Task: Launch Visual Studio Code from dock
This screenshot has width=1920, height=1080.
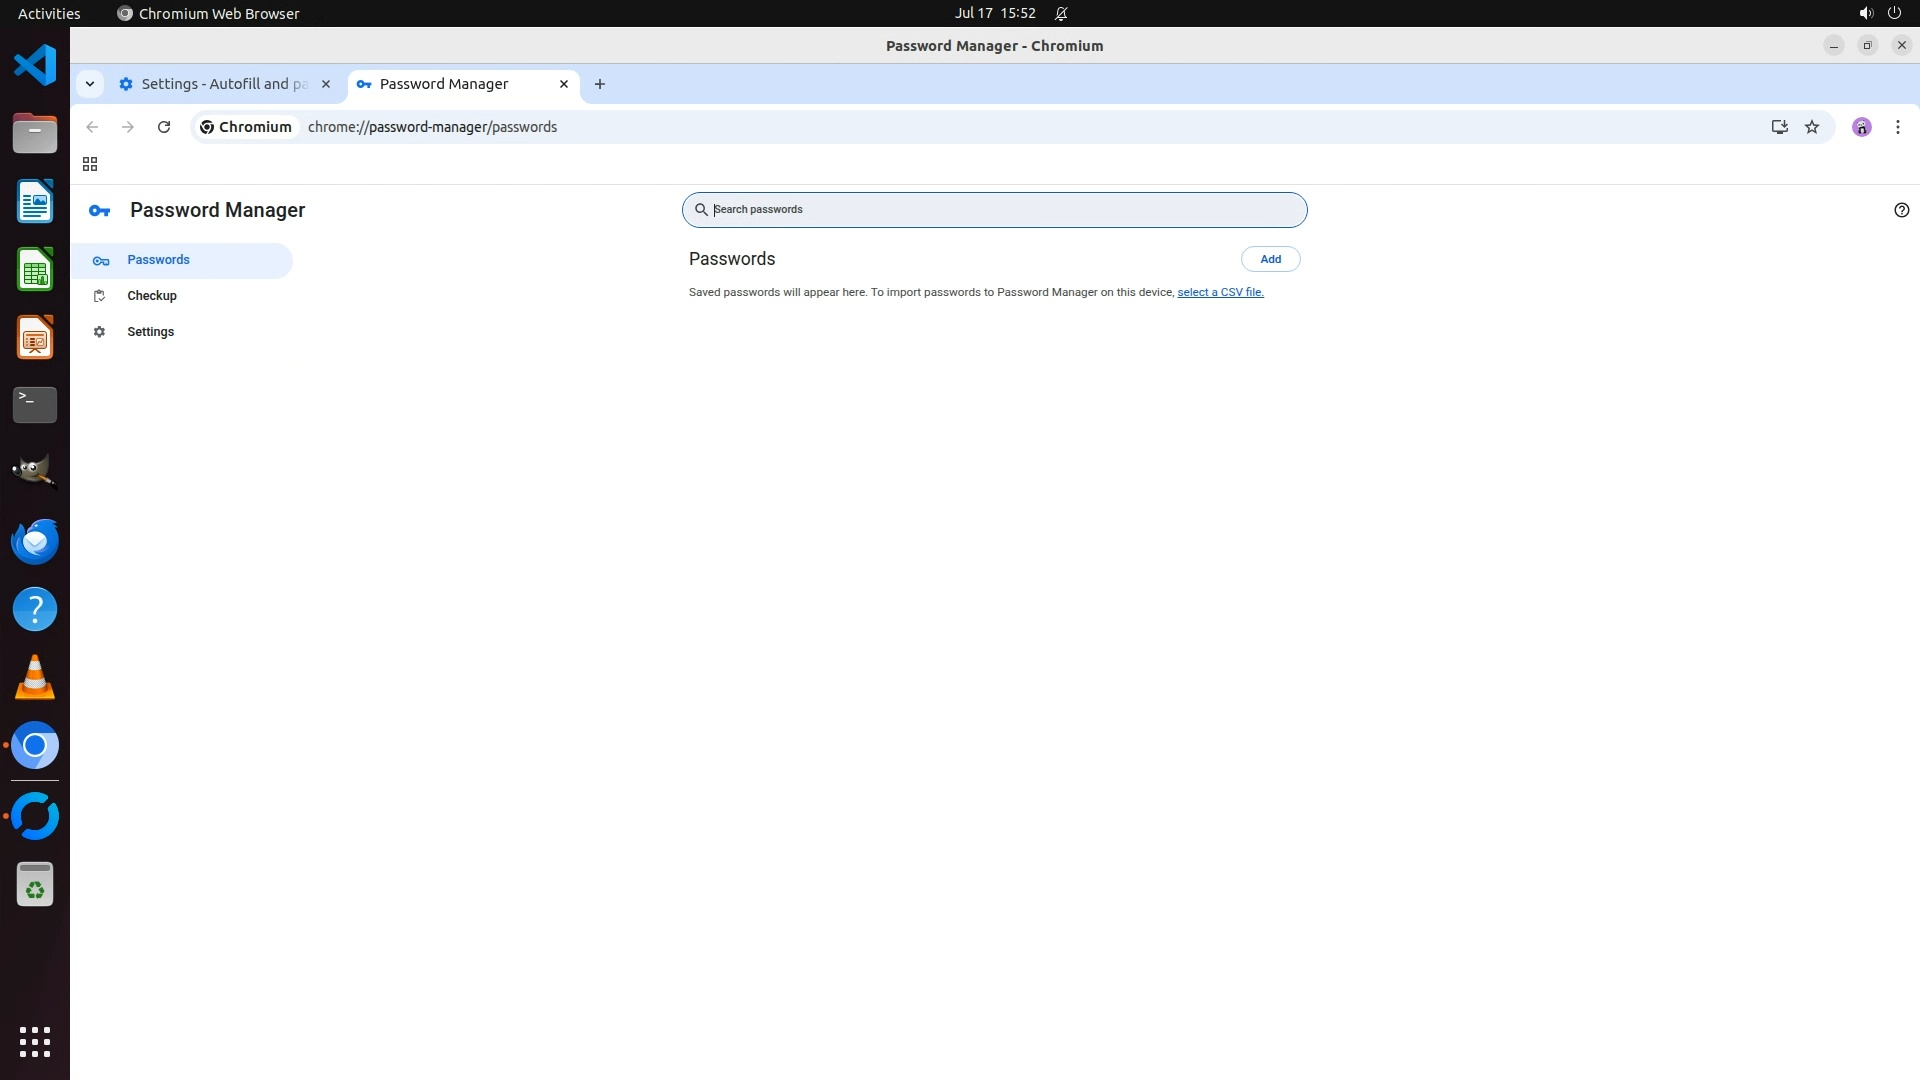Action: click(35, 66)
